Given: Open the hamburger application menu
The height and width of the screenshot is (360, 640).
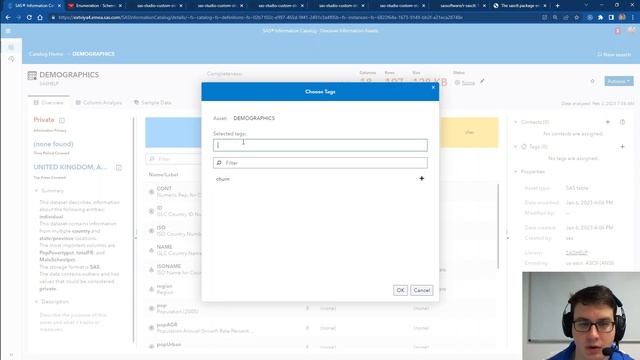Looking at the screenshot, I should coord(8,31).
